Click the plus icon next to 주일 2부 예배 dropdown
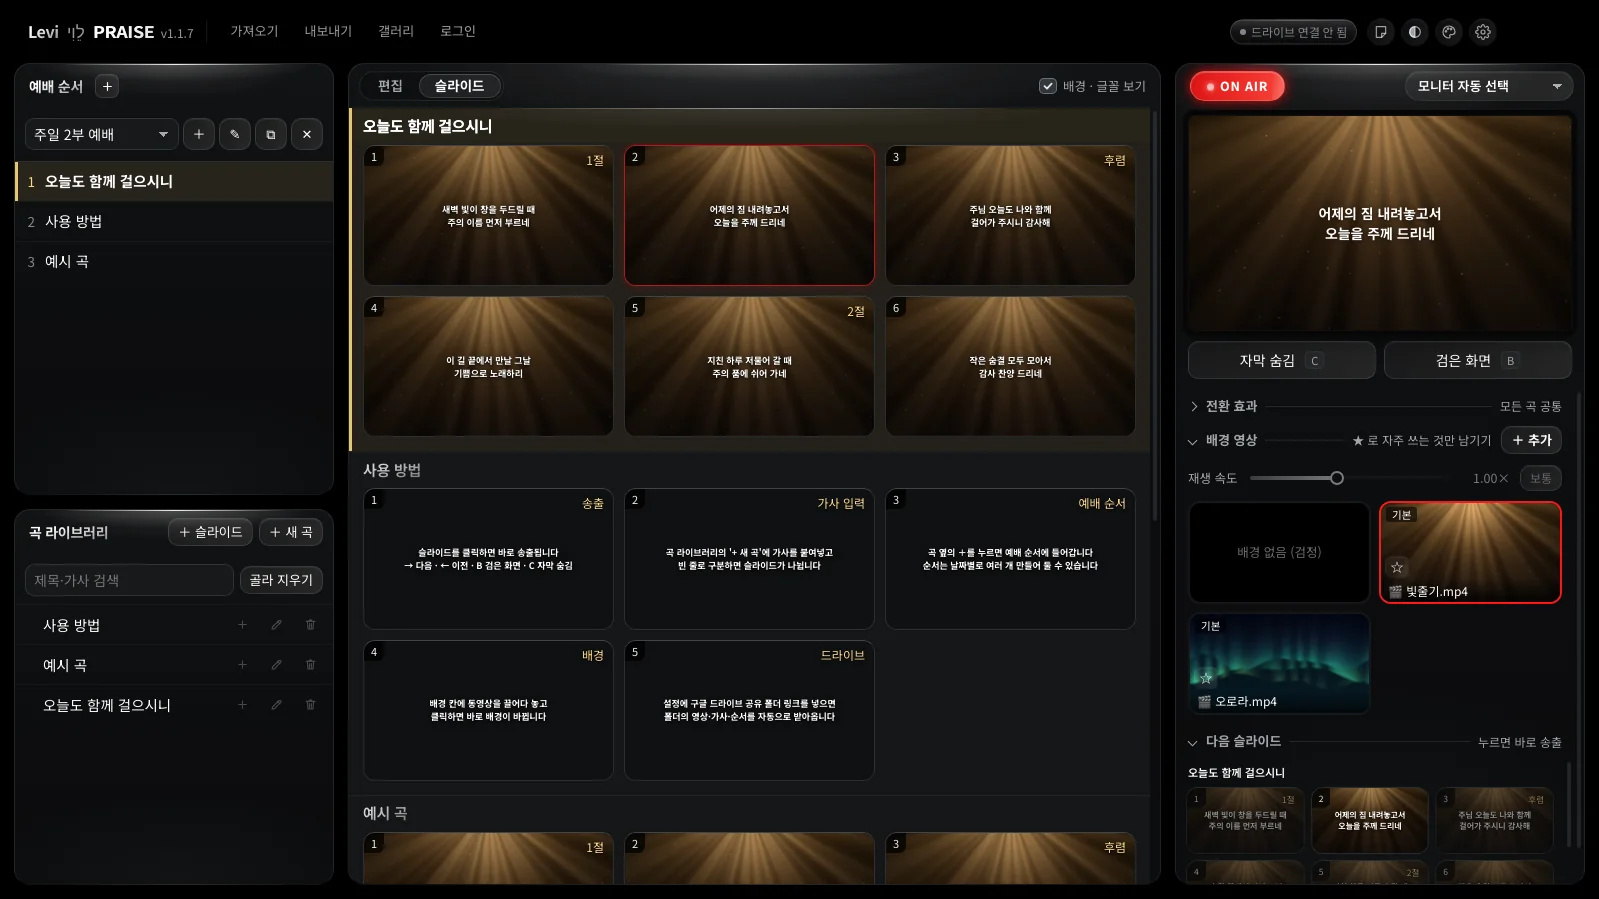 pos(199,134)
